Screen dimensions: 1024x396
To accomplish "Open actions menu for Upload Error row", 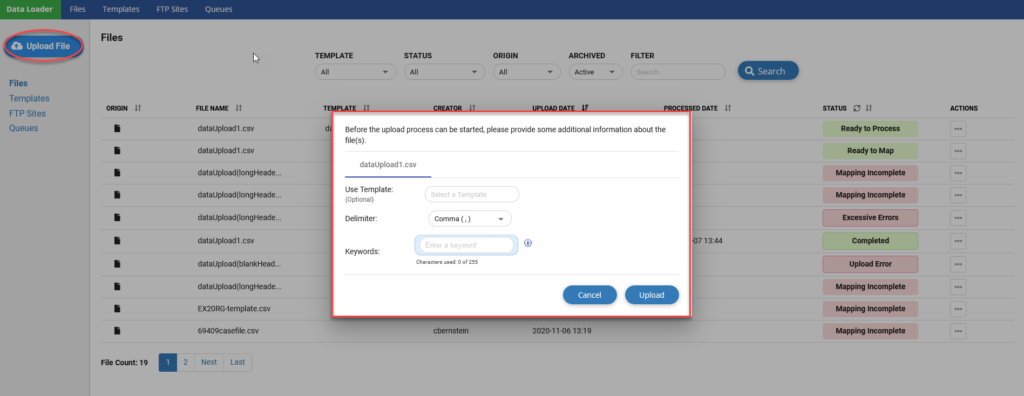I will point(958,265).
